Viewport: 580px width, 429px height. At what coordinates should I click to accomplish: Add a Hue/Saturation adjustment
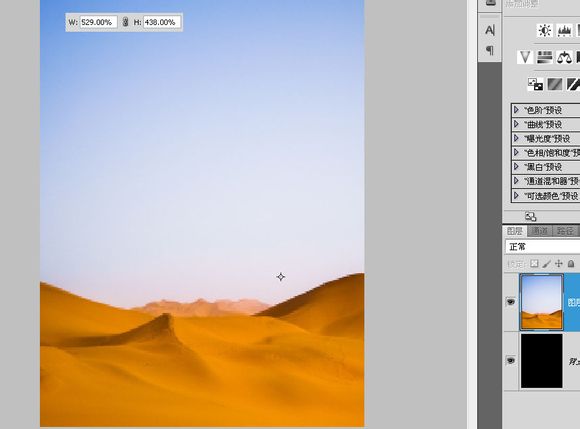tap(544, 57)
